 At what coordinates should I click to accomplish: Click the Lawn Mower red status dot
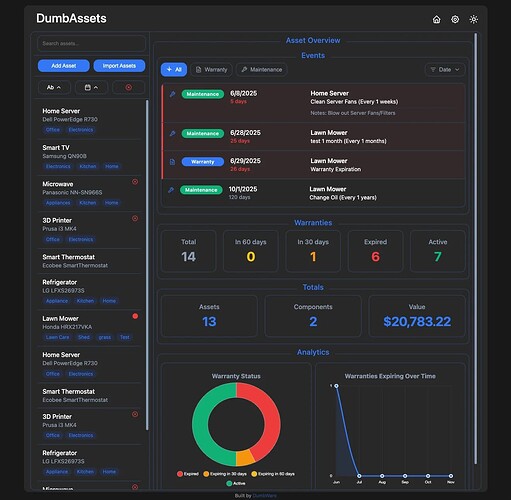point(135,316)
